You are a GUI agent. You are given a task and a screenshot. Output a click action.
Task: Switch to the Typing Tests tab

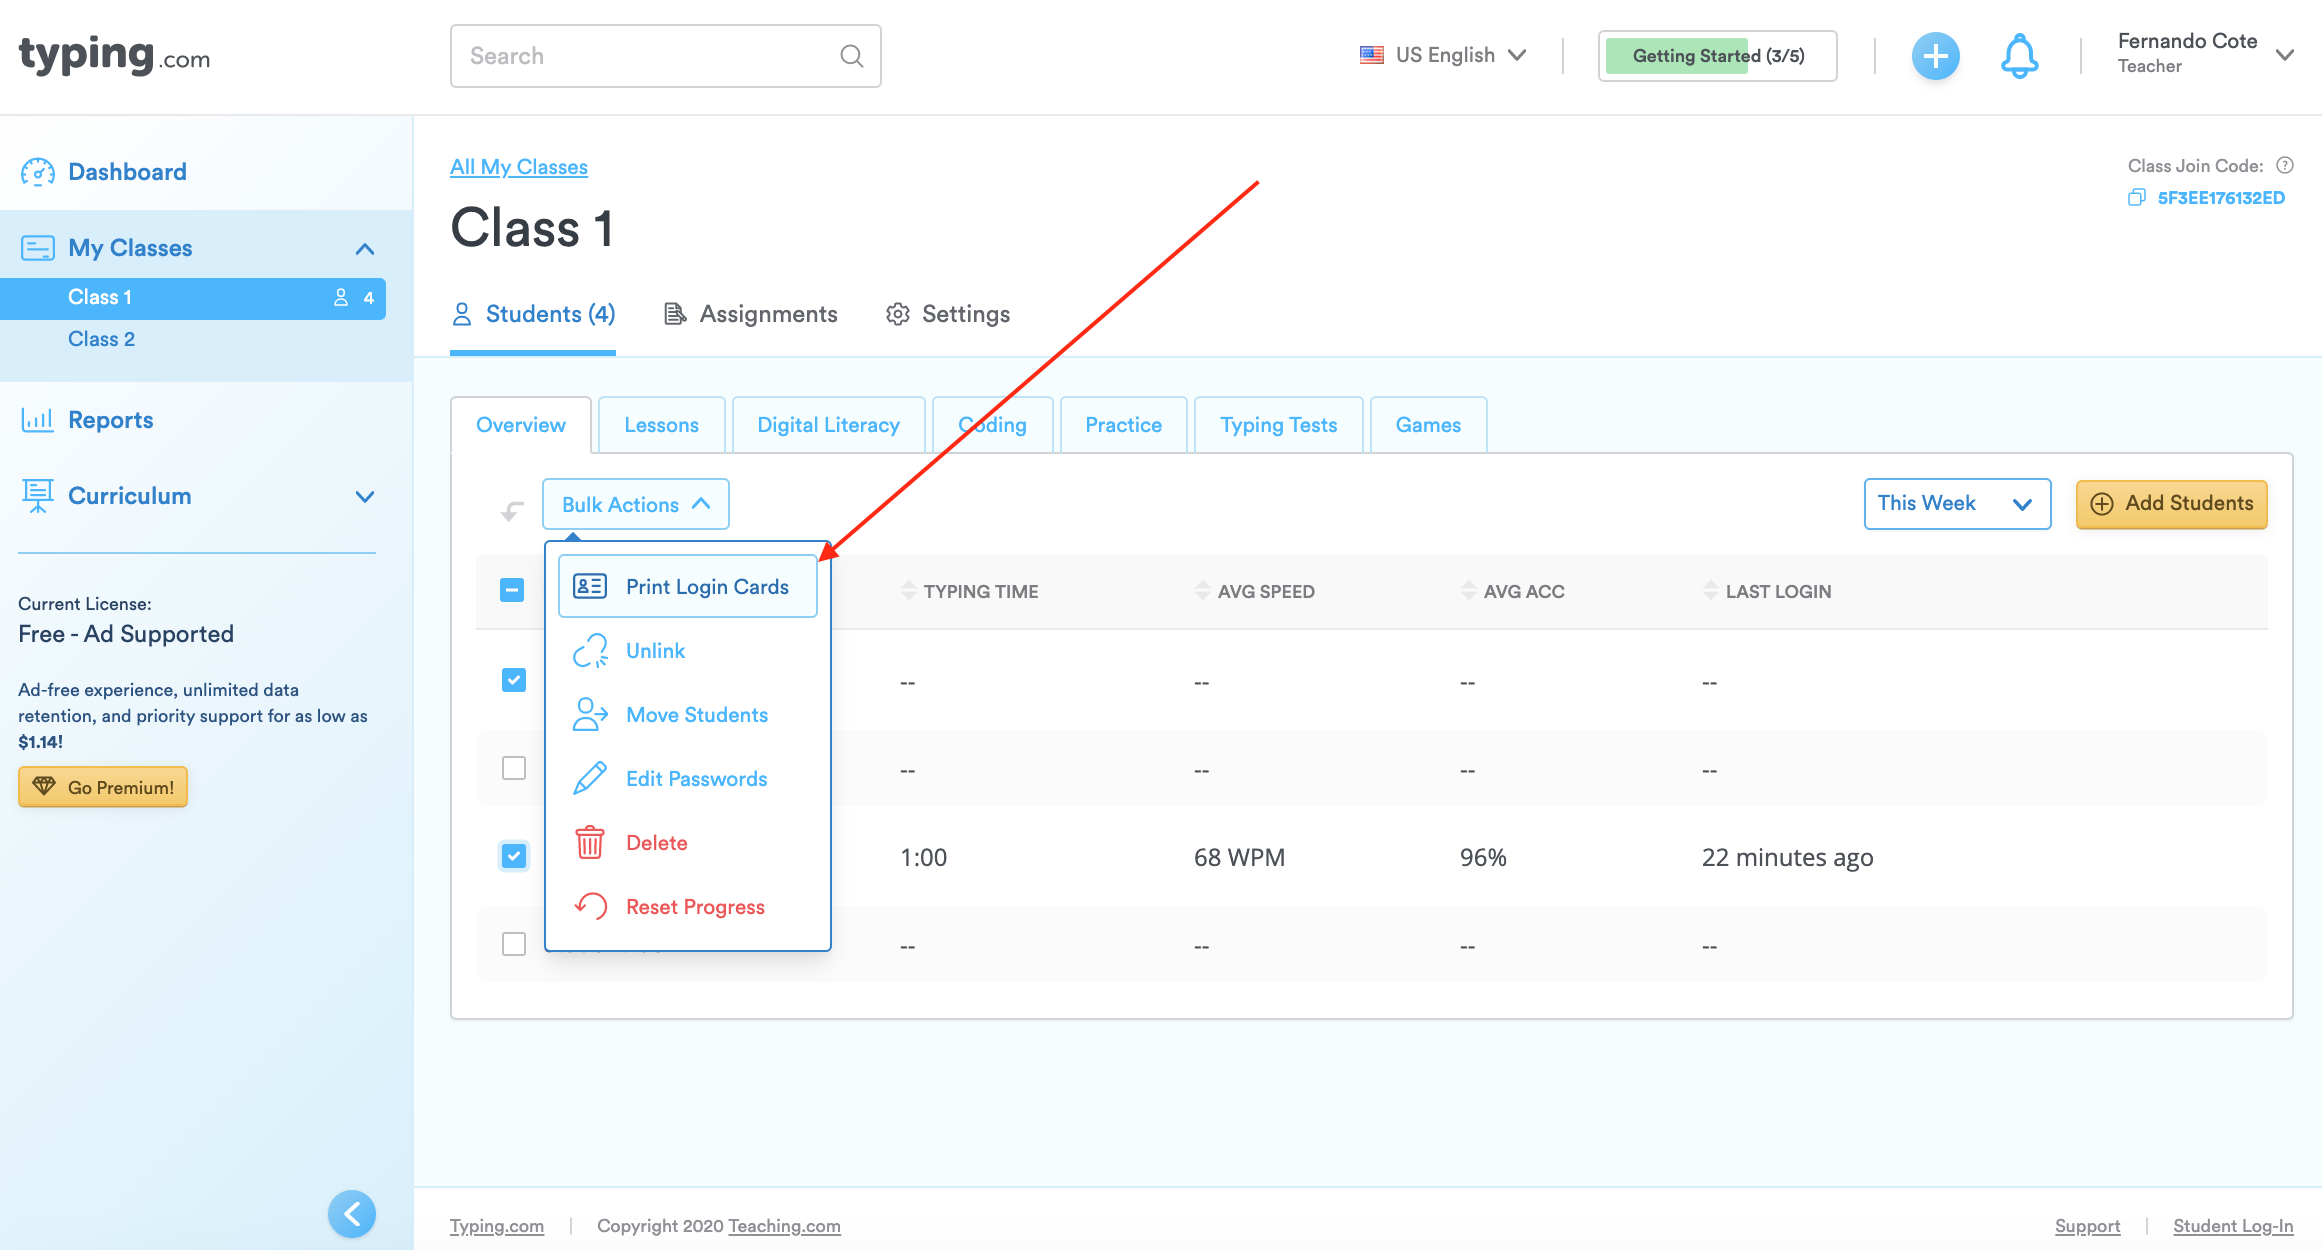(1278, 425)
